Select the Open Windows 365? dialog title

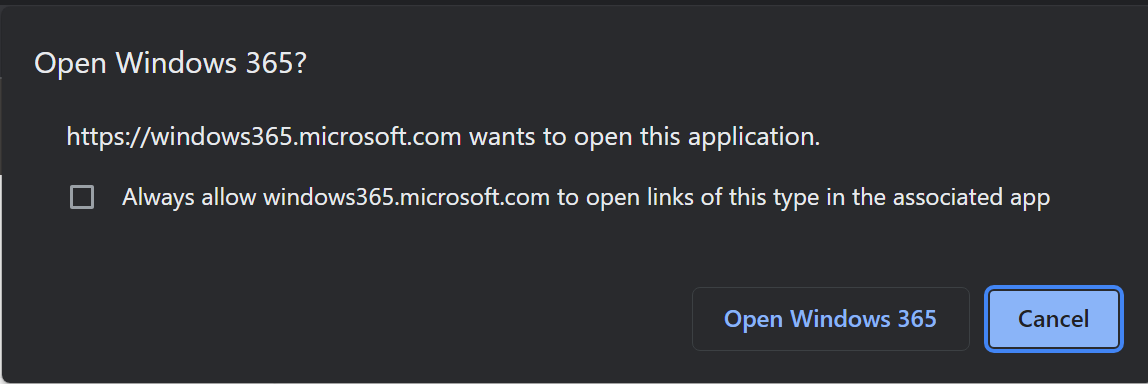[170, 63]
